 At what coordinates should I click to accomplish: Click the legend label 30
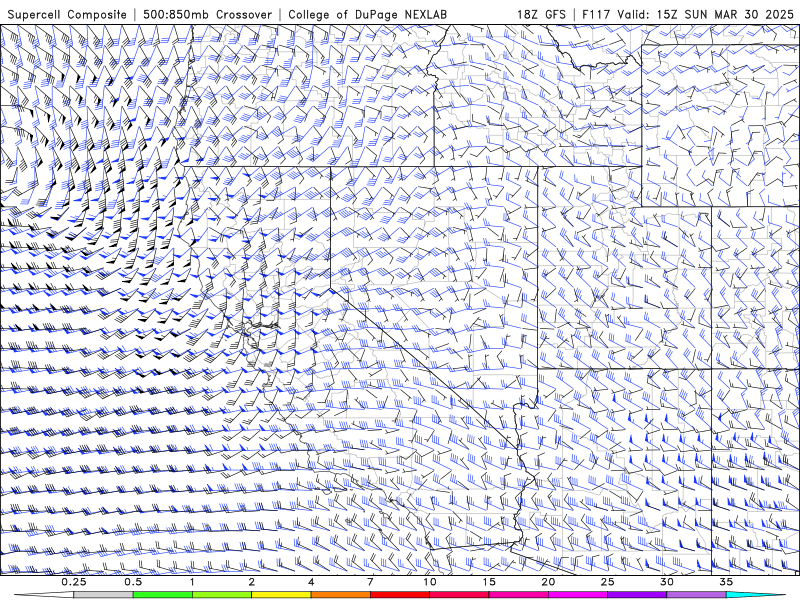(666, 582)
